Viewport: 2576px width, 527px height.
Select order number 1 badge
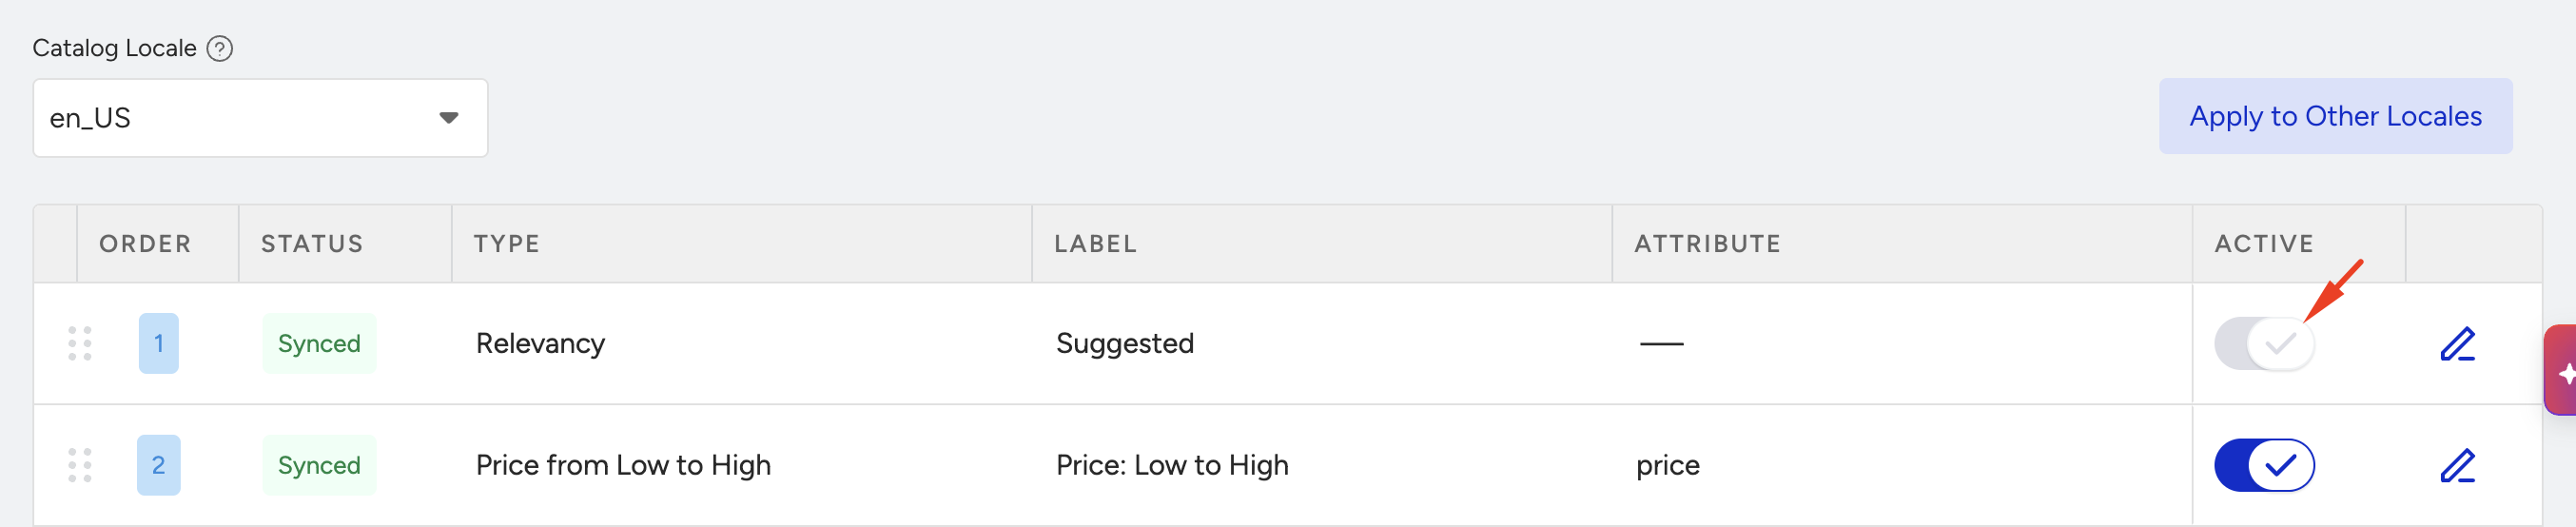tap(158, 343)
